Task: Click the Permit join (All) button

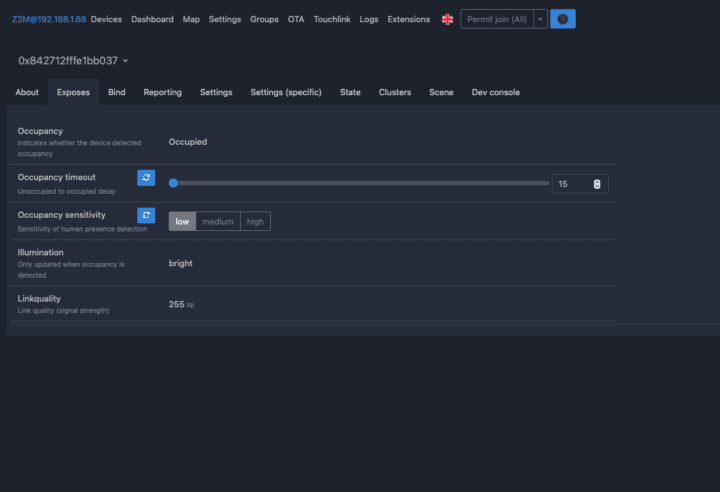Action: [x=497, y=19]
